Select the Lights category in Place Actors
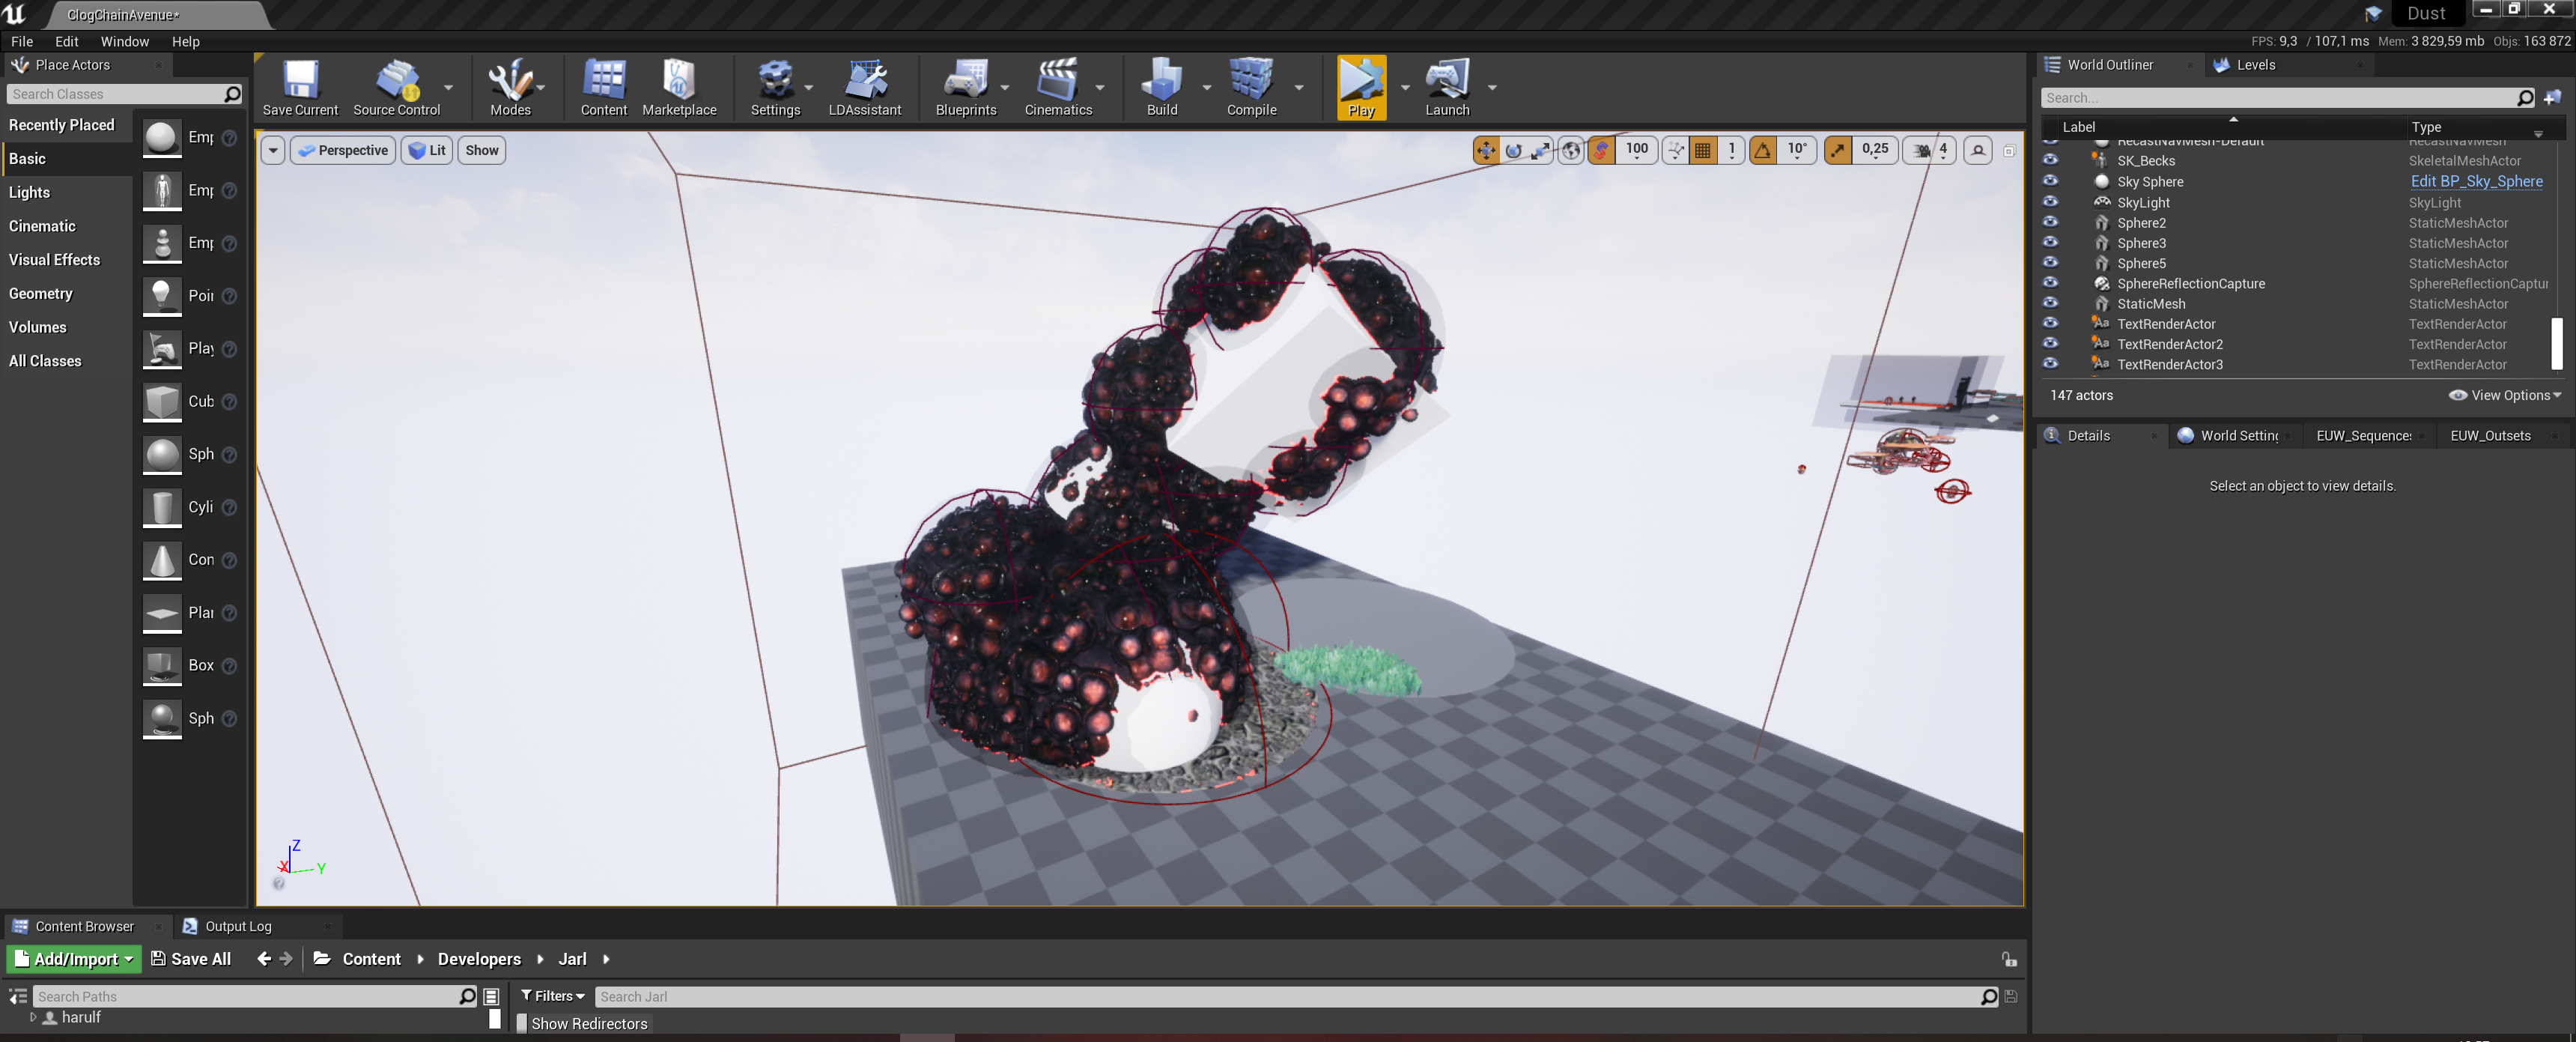The image size is (2576, 1042). click(x=29, y=192)
